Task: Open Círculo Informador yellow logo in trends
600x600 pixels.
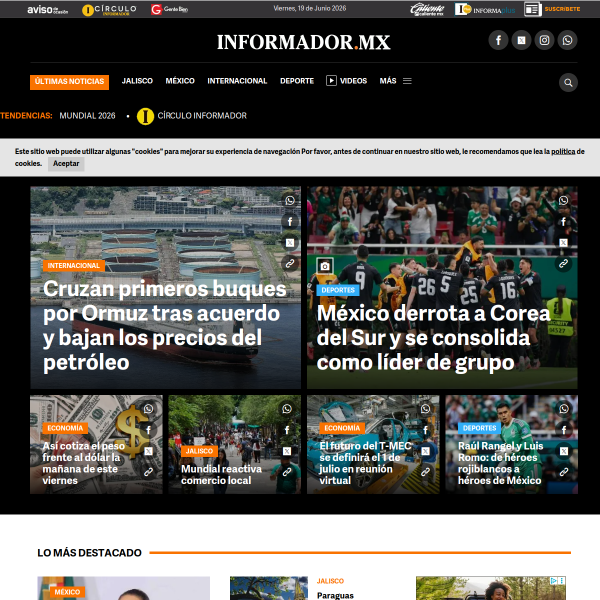Action: (x=145, y=116)
